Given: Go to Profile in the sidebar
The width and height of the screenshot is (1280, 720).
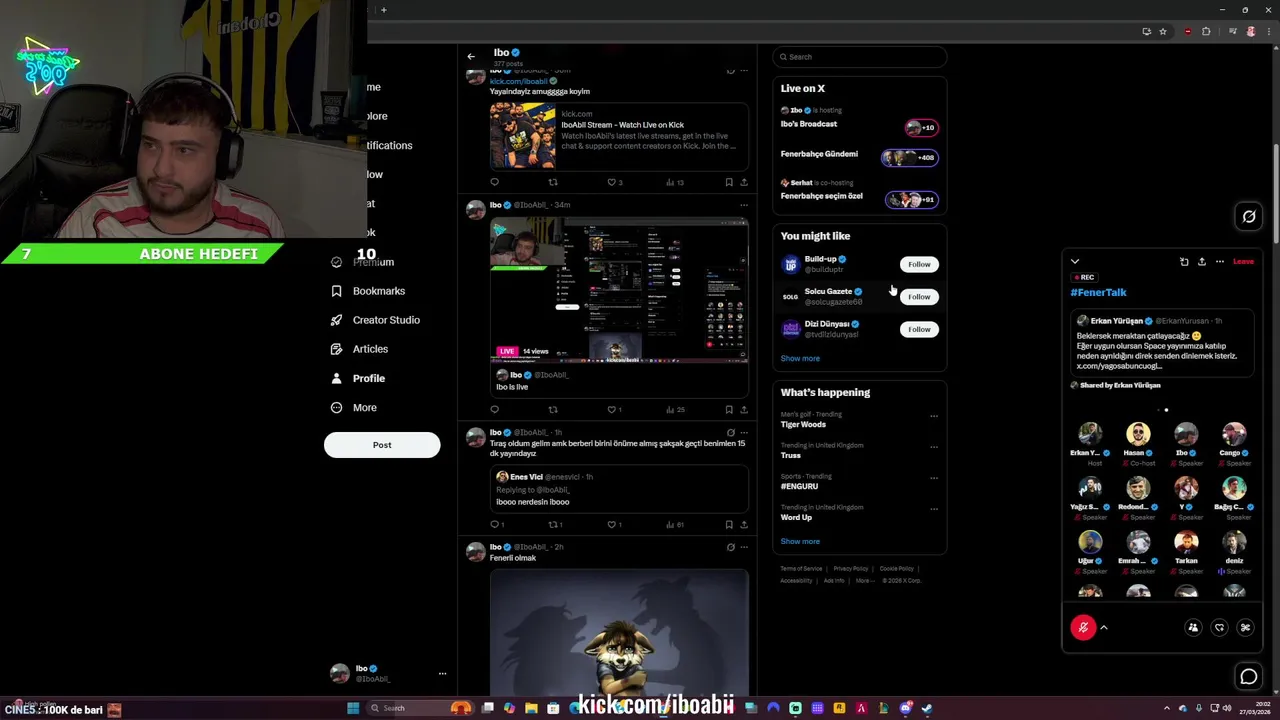Looking at the screenshot, I should point(358,378).
